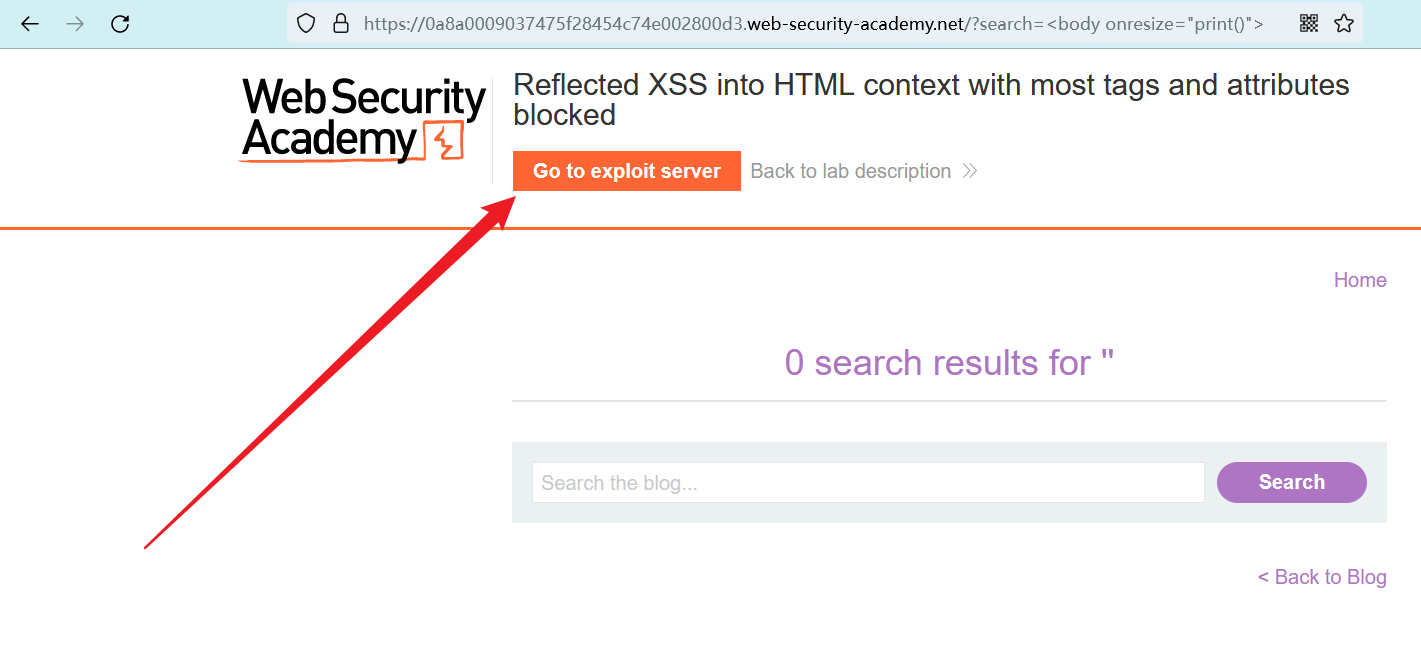Focus the Search the blog input field
The width and height of the screenshot is (1421, 671).
(867, 483)
